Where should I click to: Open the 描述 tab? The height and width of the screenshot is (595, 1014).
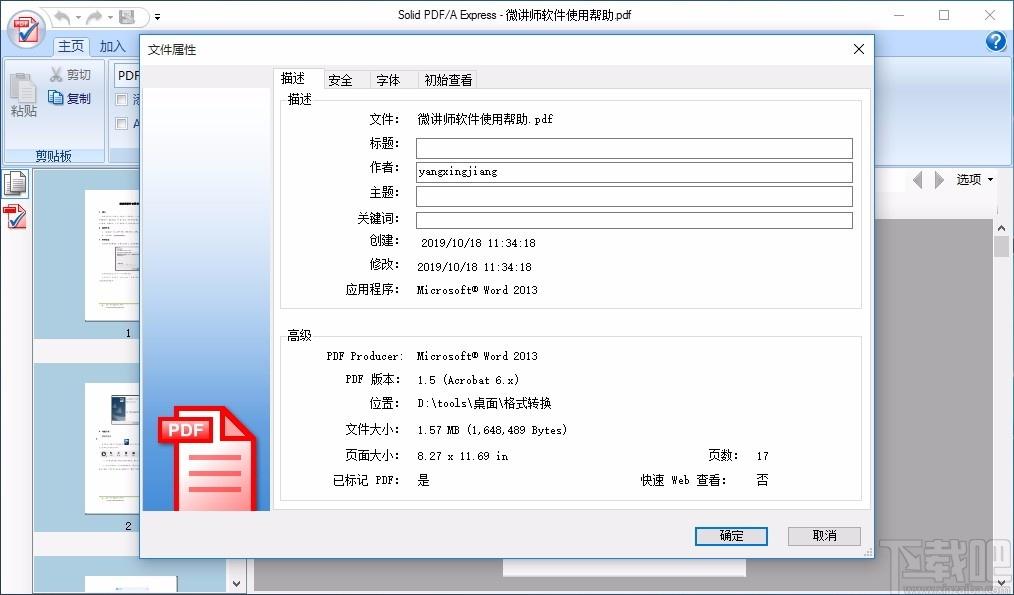(x=298, y=79)
